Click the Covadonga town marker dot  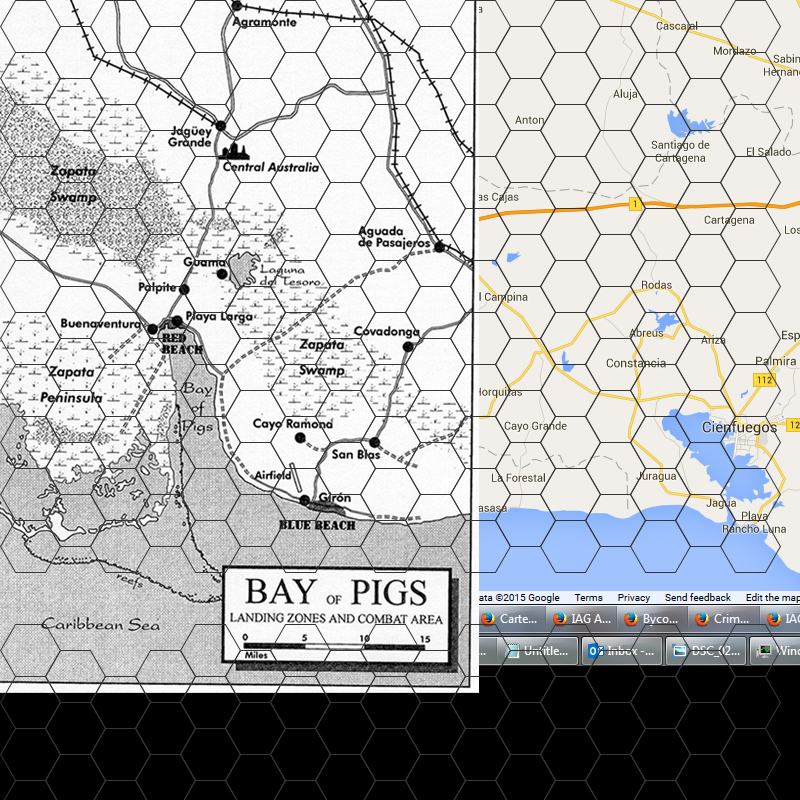[408, 346]
